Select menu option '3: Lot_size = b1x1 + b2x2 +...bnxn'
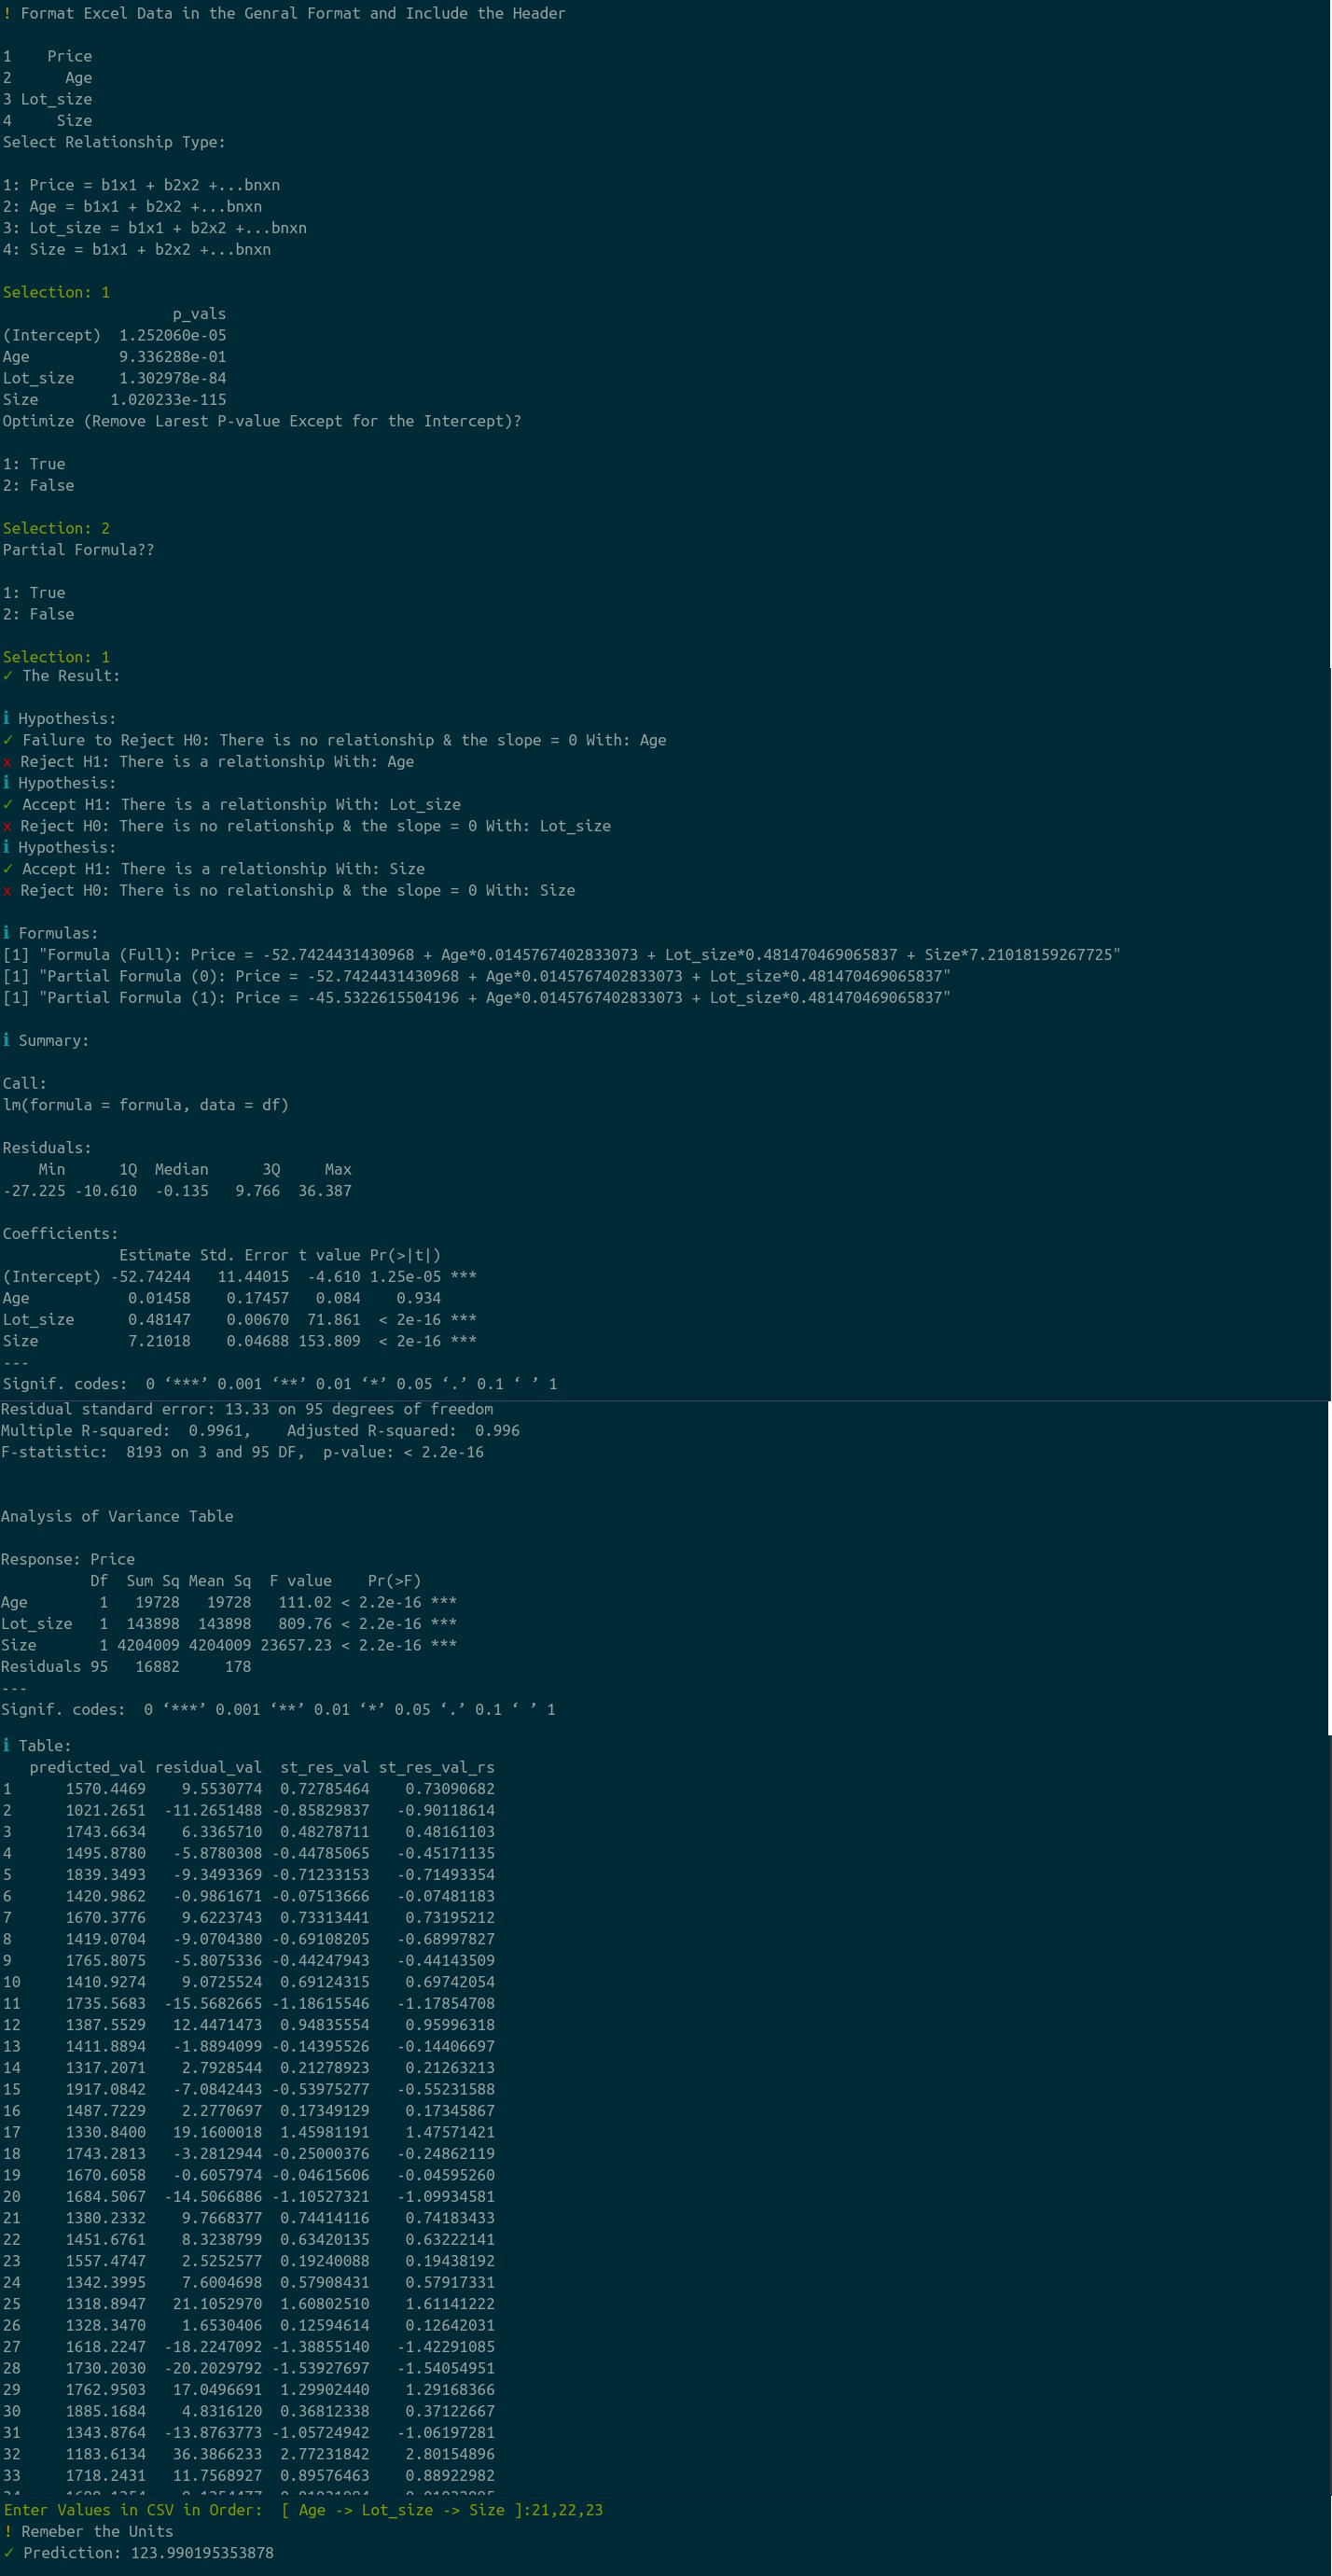1332x2576 pixels. tap(154, 228)
